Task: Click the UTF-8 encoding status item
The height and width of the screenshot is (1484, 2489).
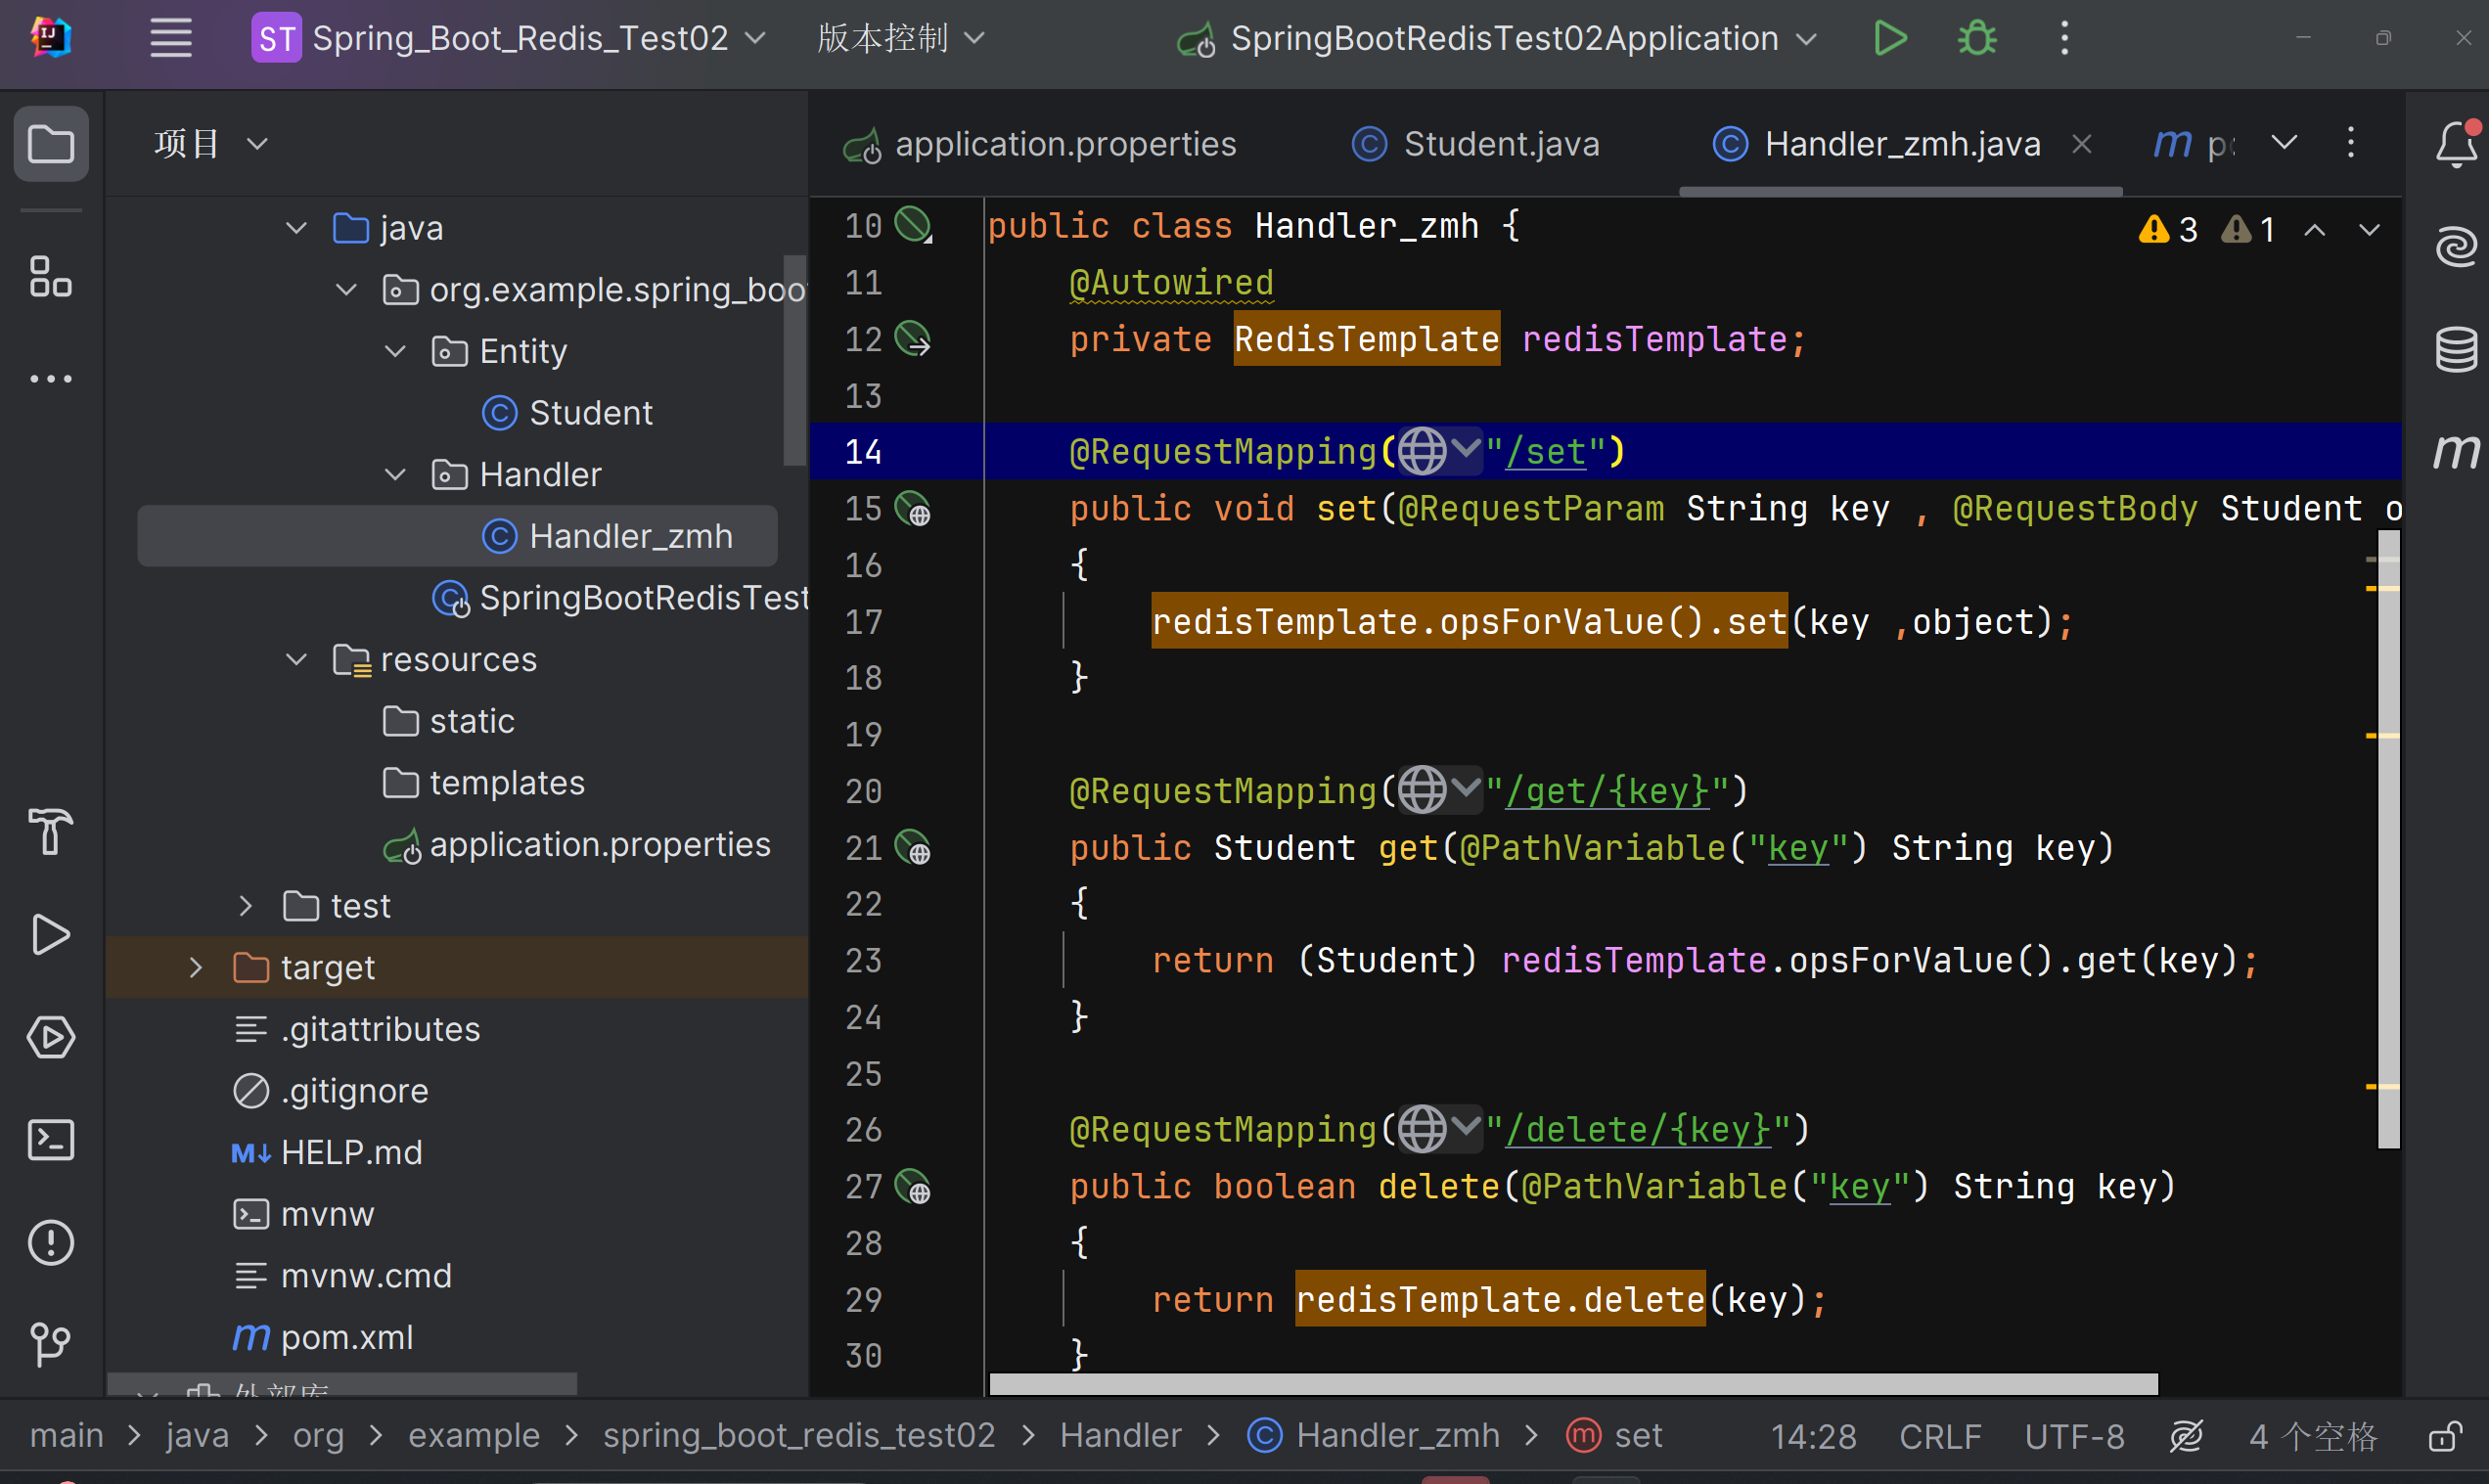Action: [x=2073, y=1437]
